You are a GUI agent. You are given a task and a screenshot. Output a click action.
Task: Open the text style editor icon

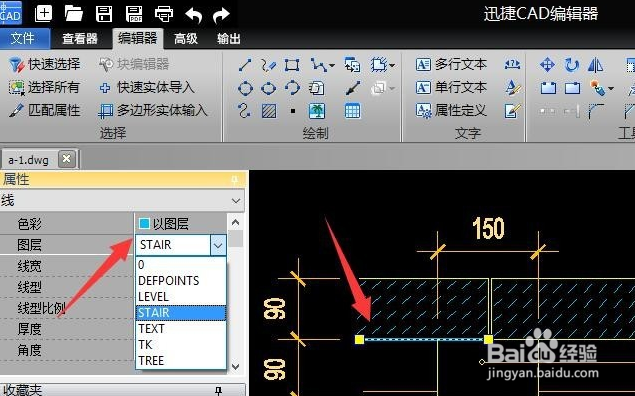(x=513, y=88)
